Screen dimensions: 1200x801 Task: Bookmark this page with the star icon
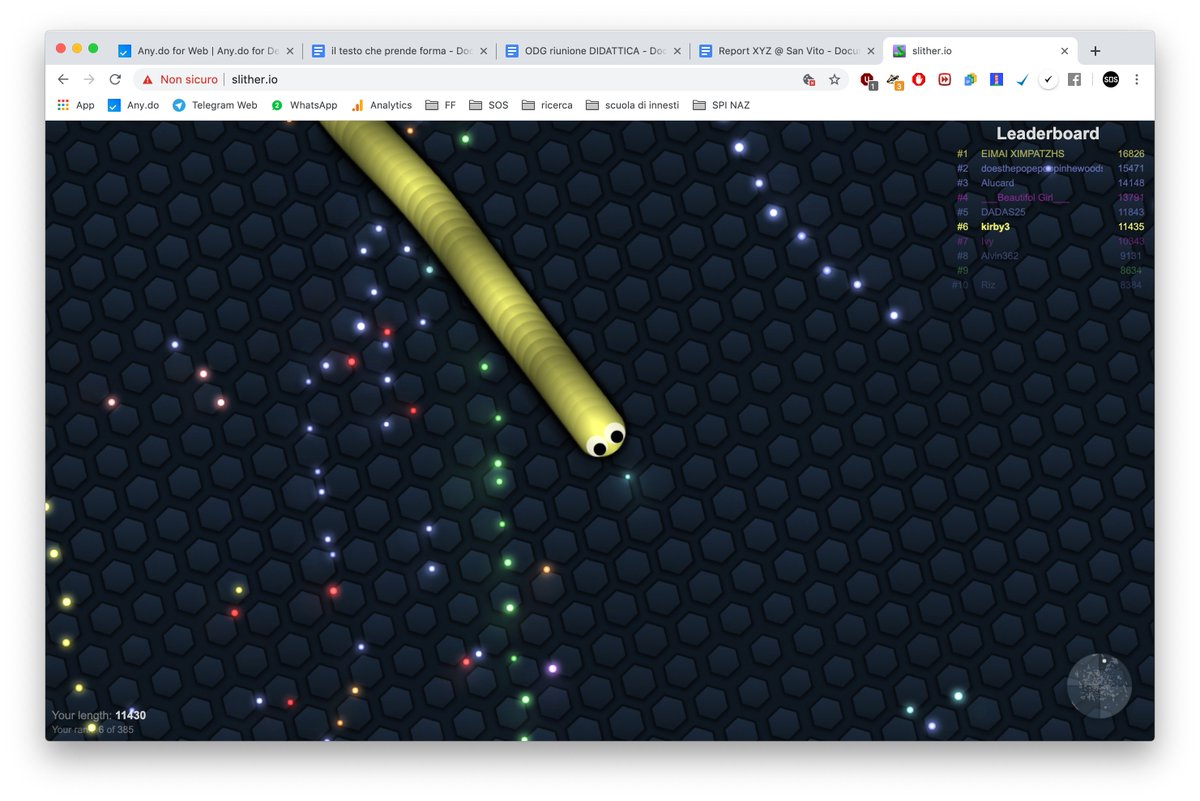click(x=834, y=79)
